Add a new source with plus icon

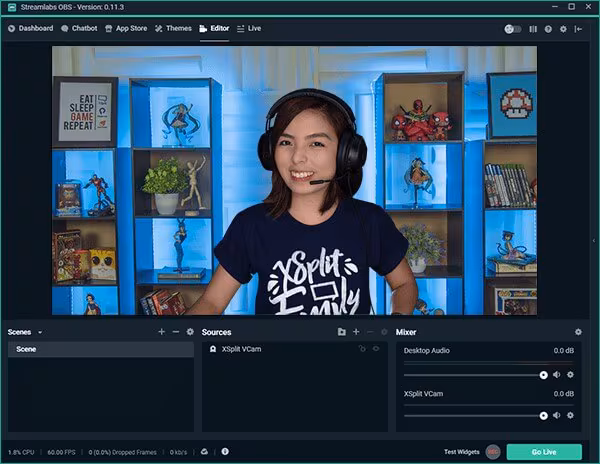356,332
